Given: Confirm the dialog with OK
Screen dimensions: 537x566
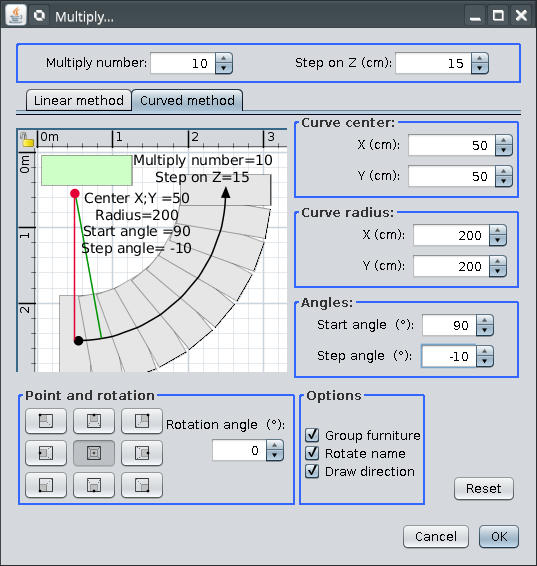Looking at the screenshot, I should click(499, 536).
